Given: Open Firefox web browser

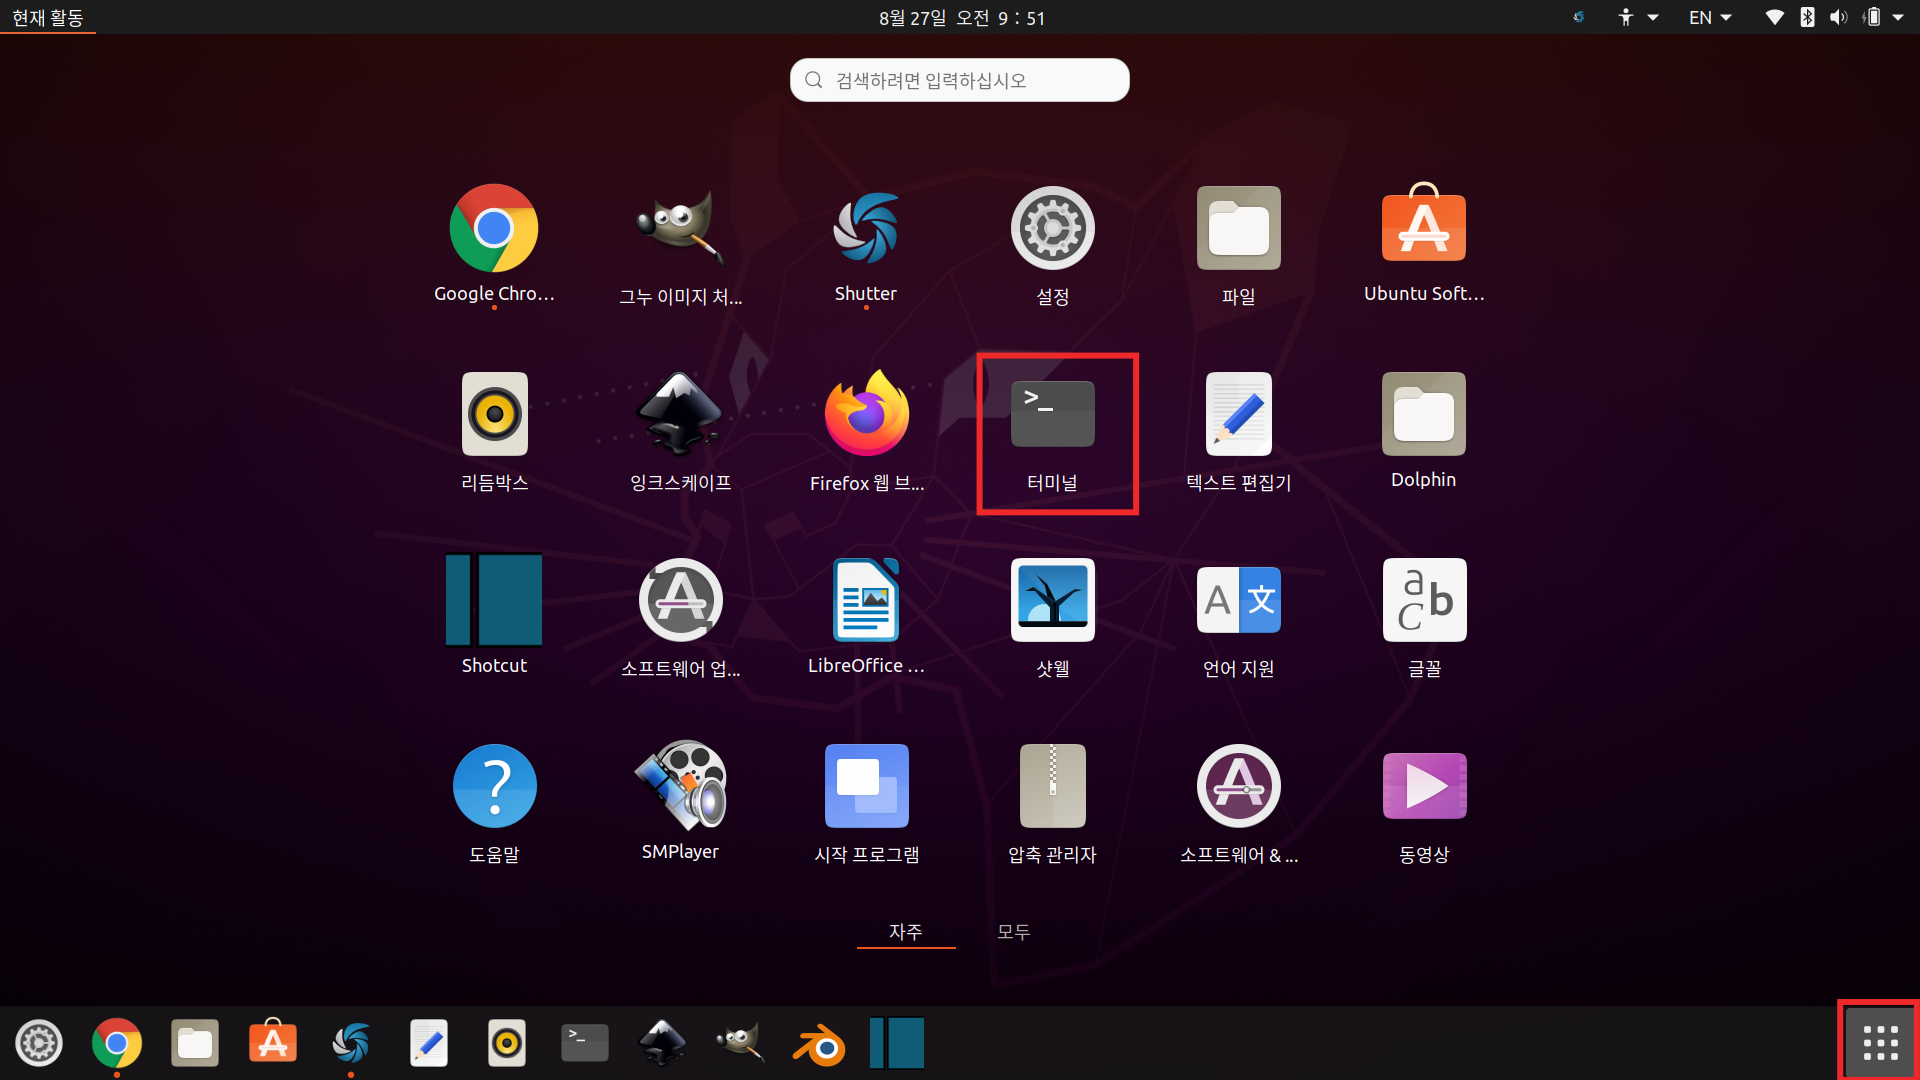Looking at the screenshot, I should [866, 415].
